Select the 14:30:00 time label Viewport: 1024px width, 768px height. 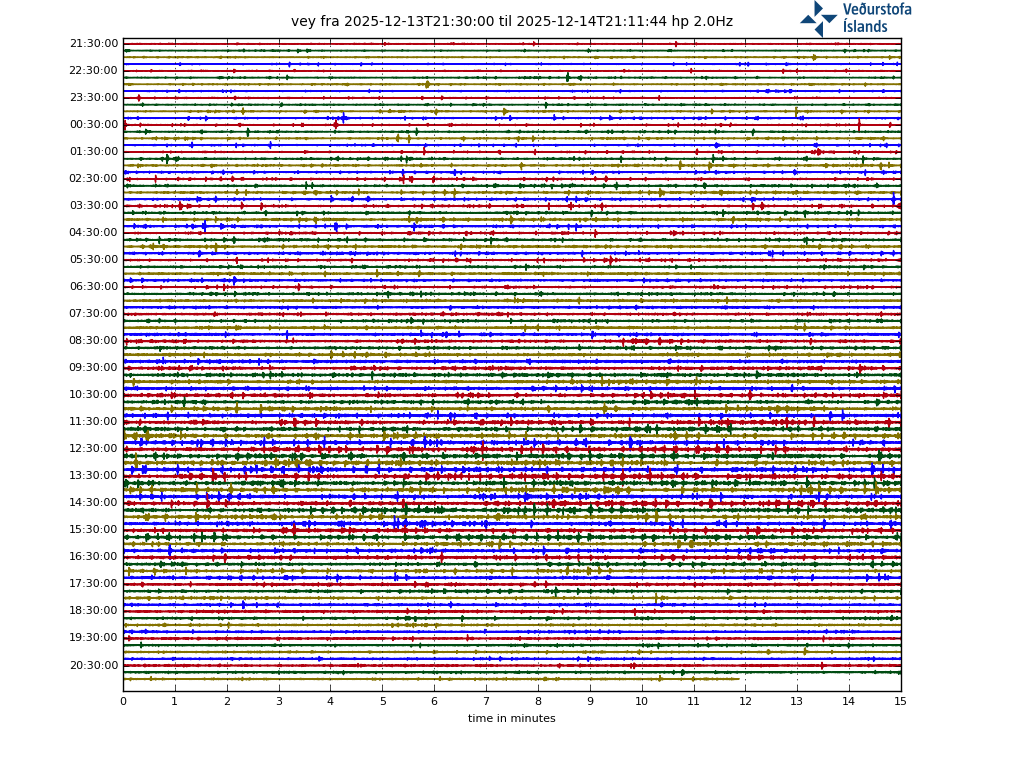[x=94, y=503]
